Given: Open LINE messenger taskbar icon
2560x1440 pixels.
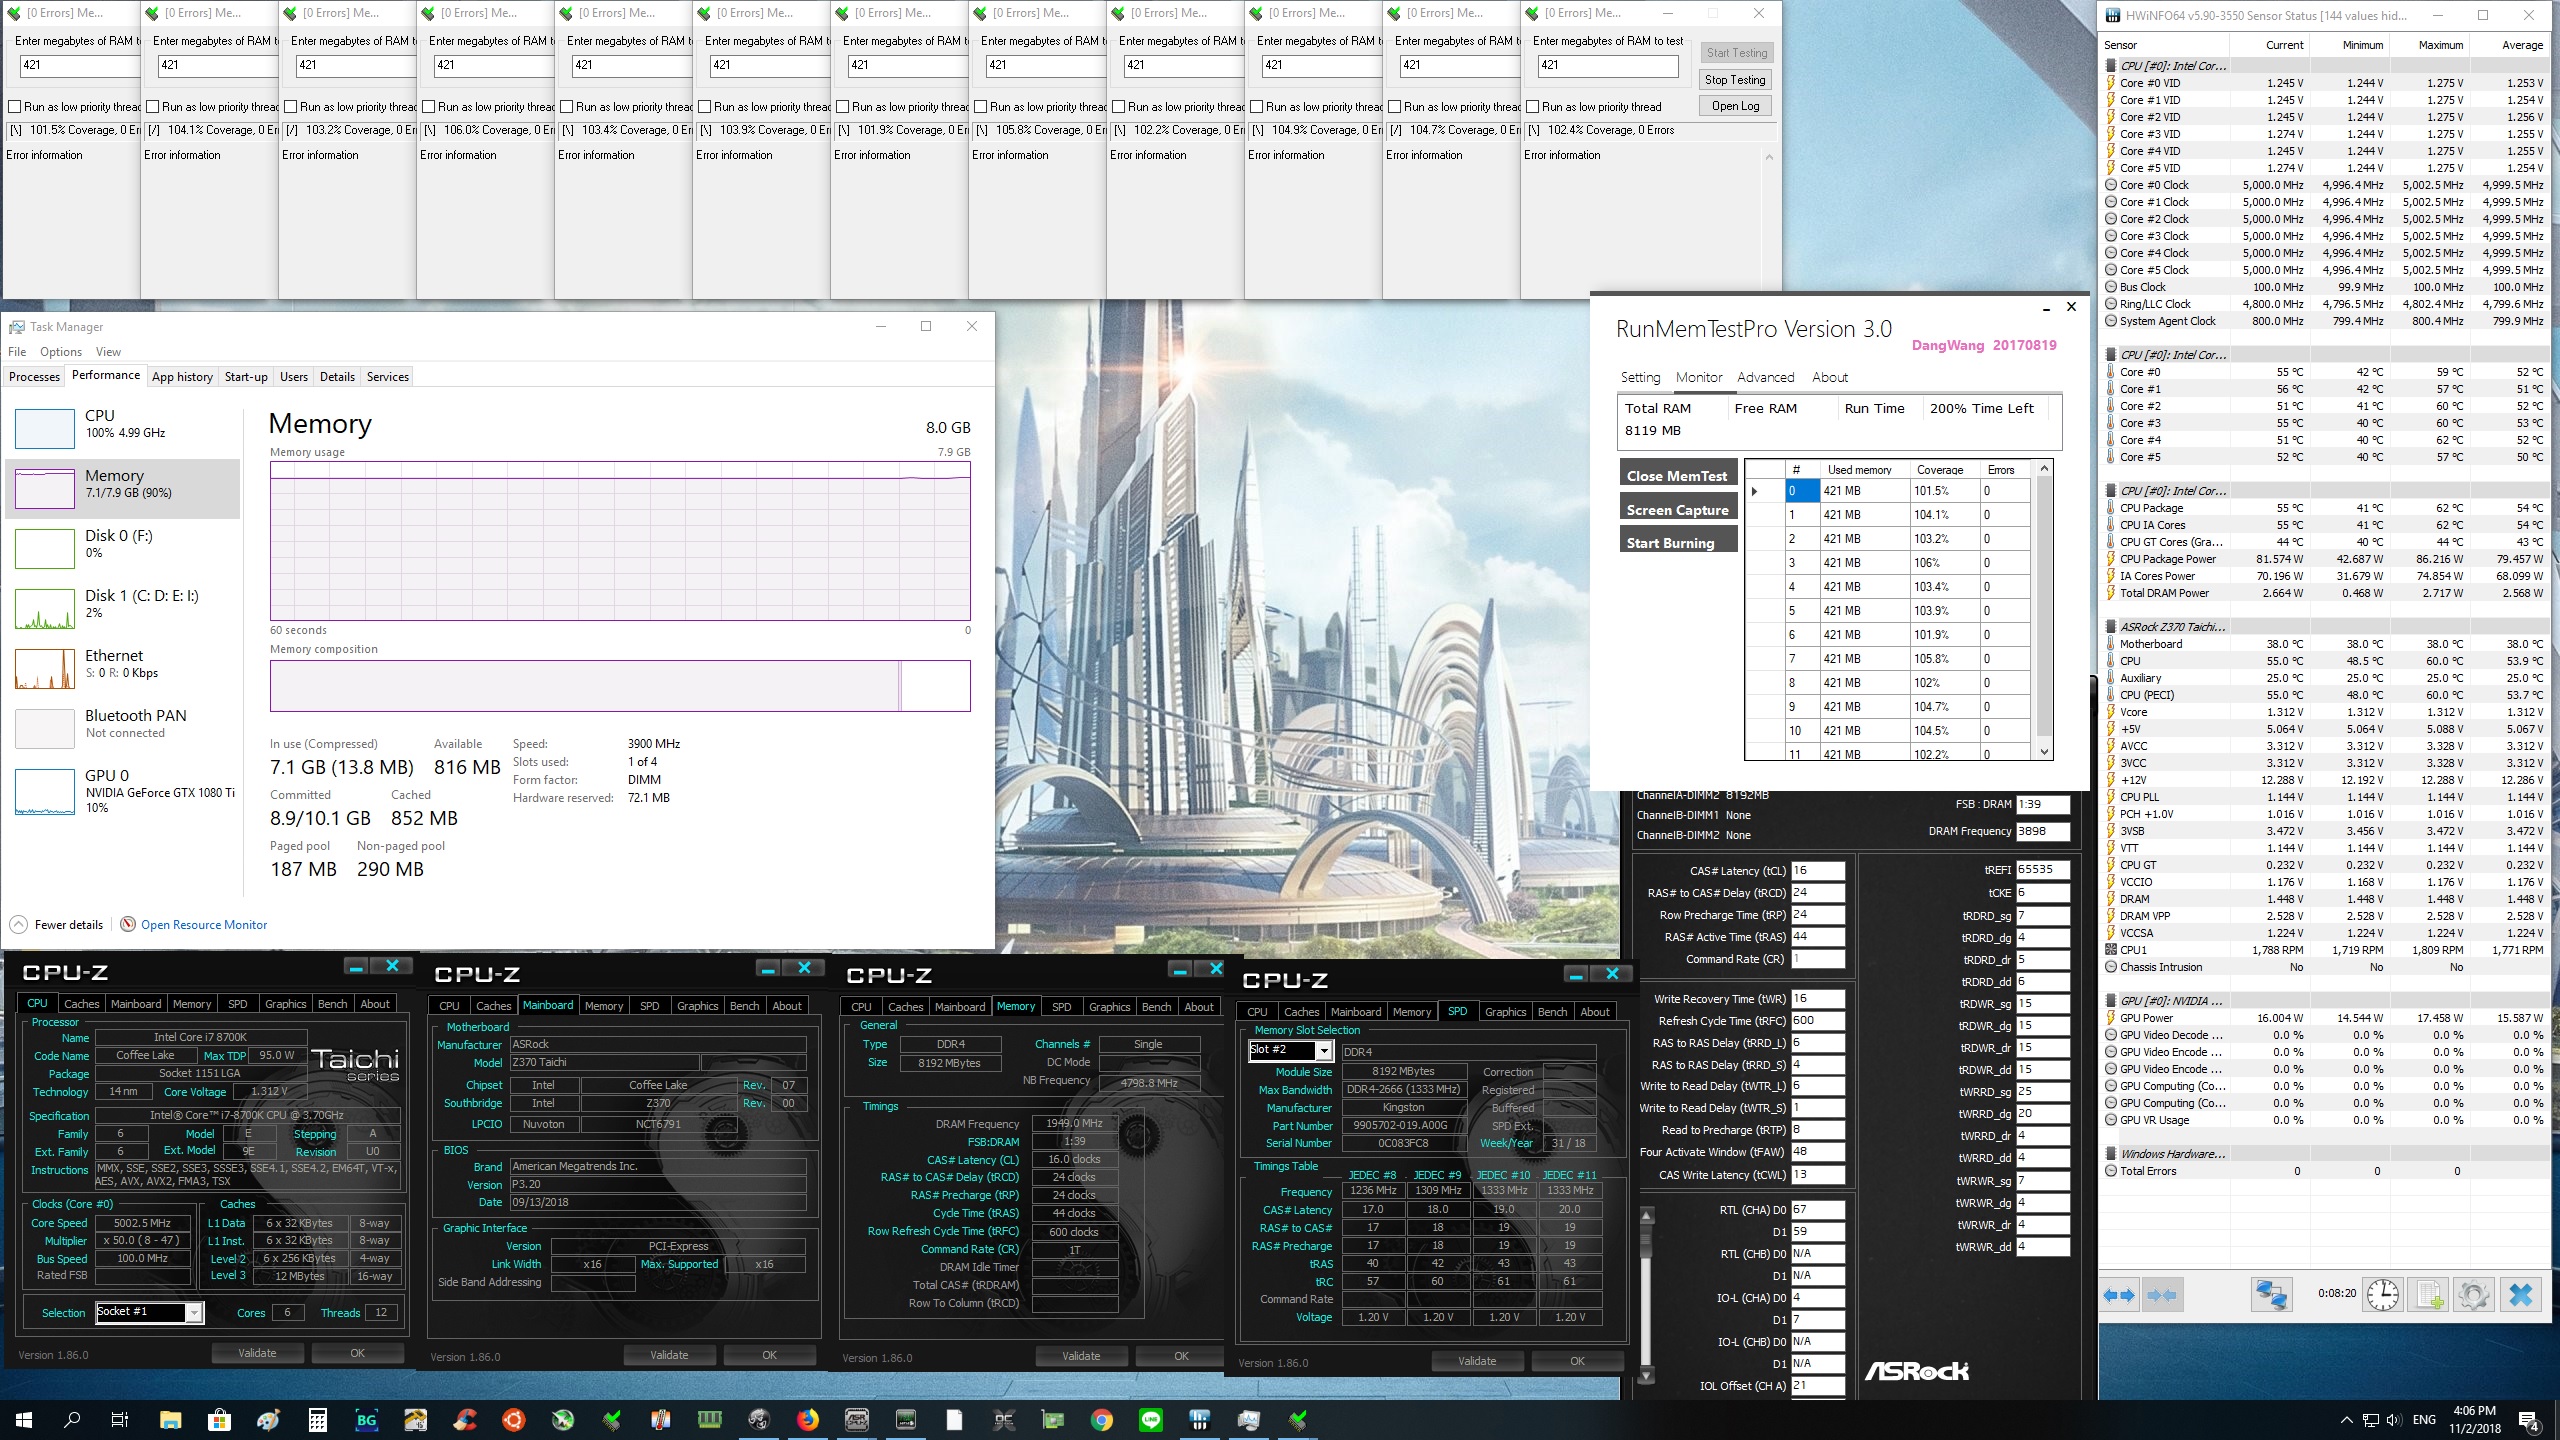Looking at the screenshot, I should [x=1151, y=1420].
